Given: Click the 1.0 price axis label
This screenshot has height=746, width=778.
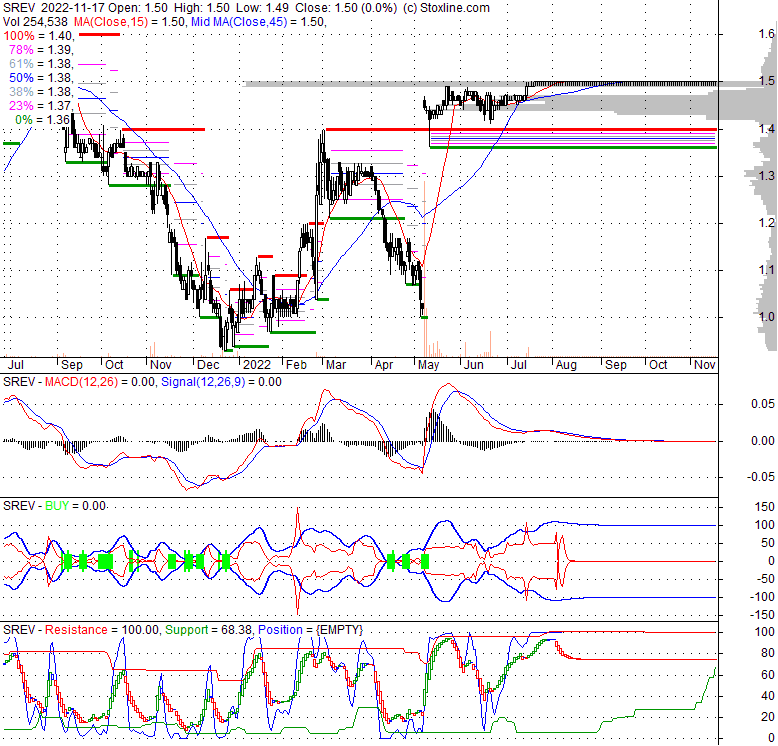Looking at the screenshot, I should pyautogui.click(x=767, y=316).
